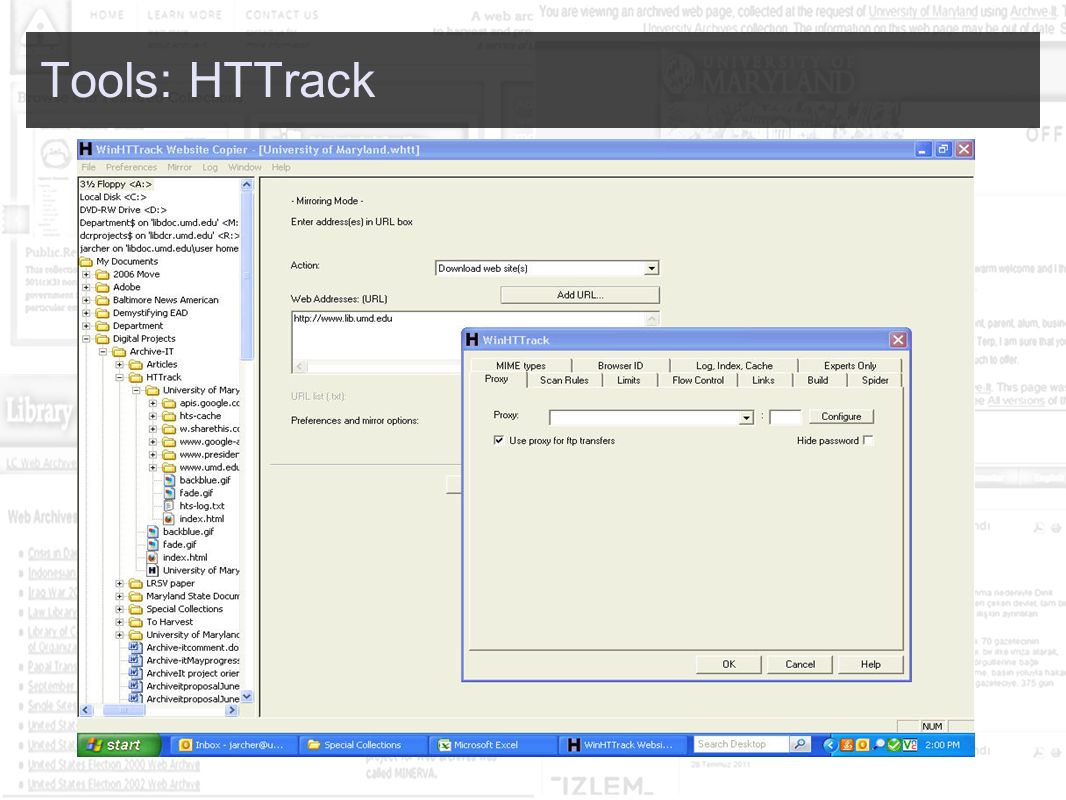Click the My Documents folder icon
This screenshot has width=1066, height=800.
[86, 262]
